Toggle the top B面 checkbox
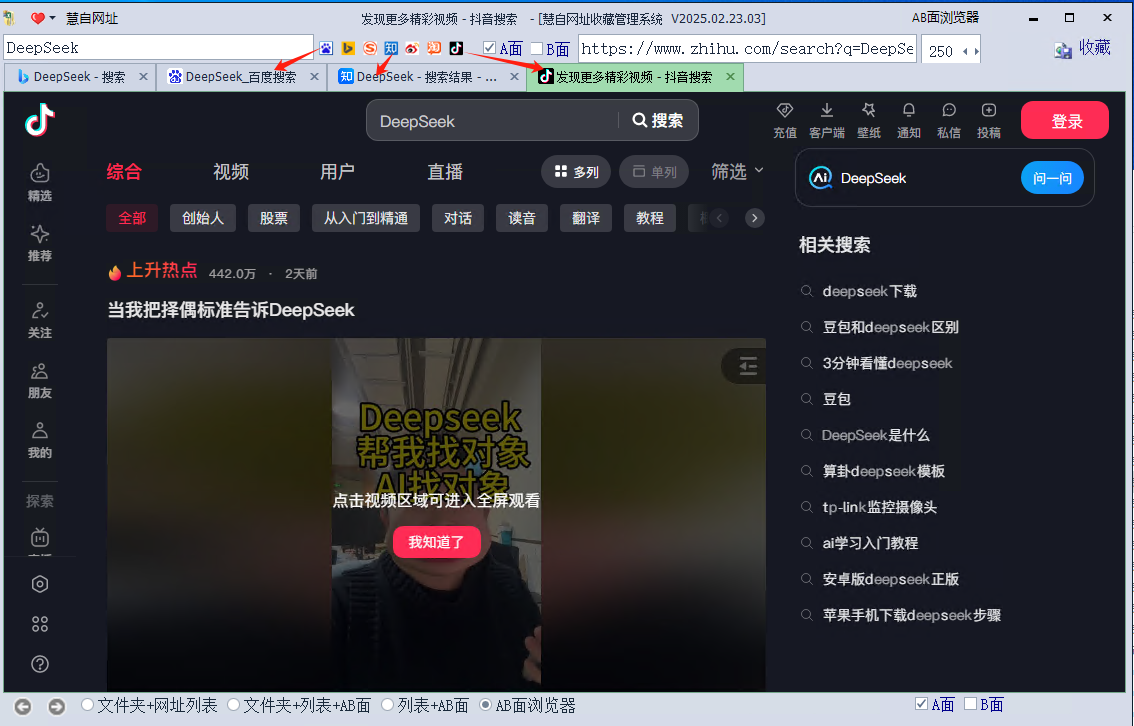 tap(537, 48)
